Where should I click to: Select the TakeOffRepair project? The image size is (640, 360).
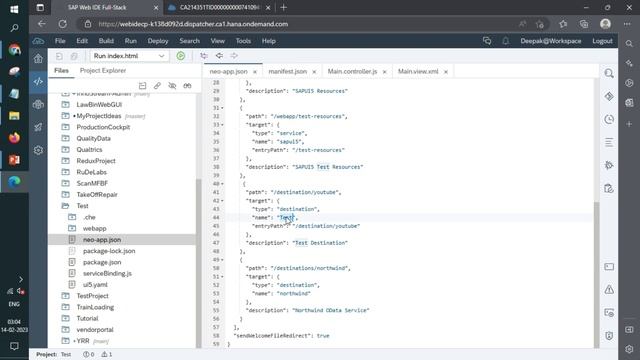[97, 195]
